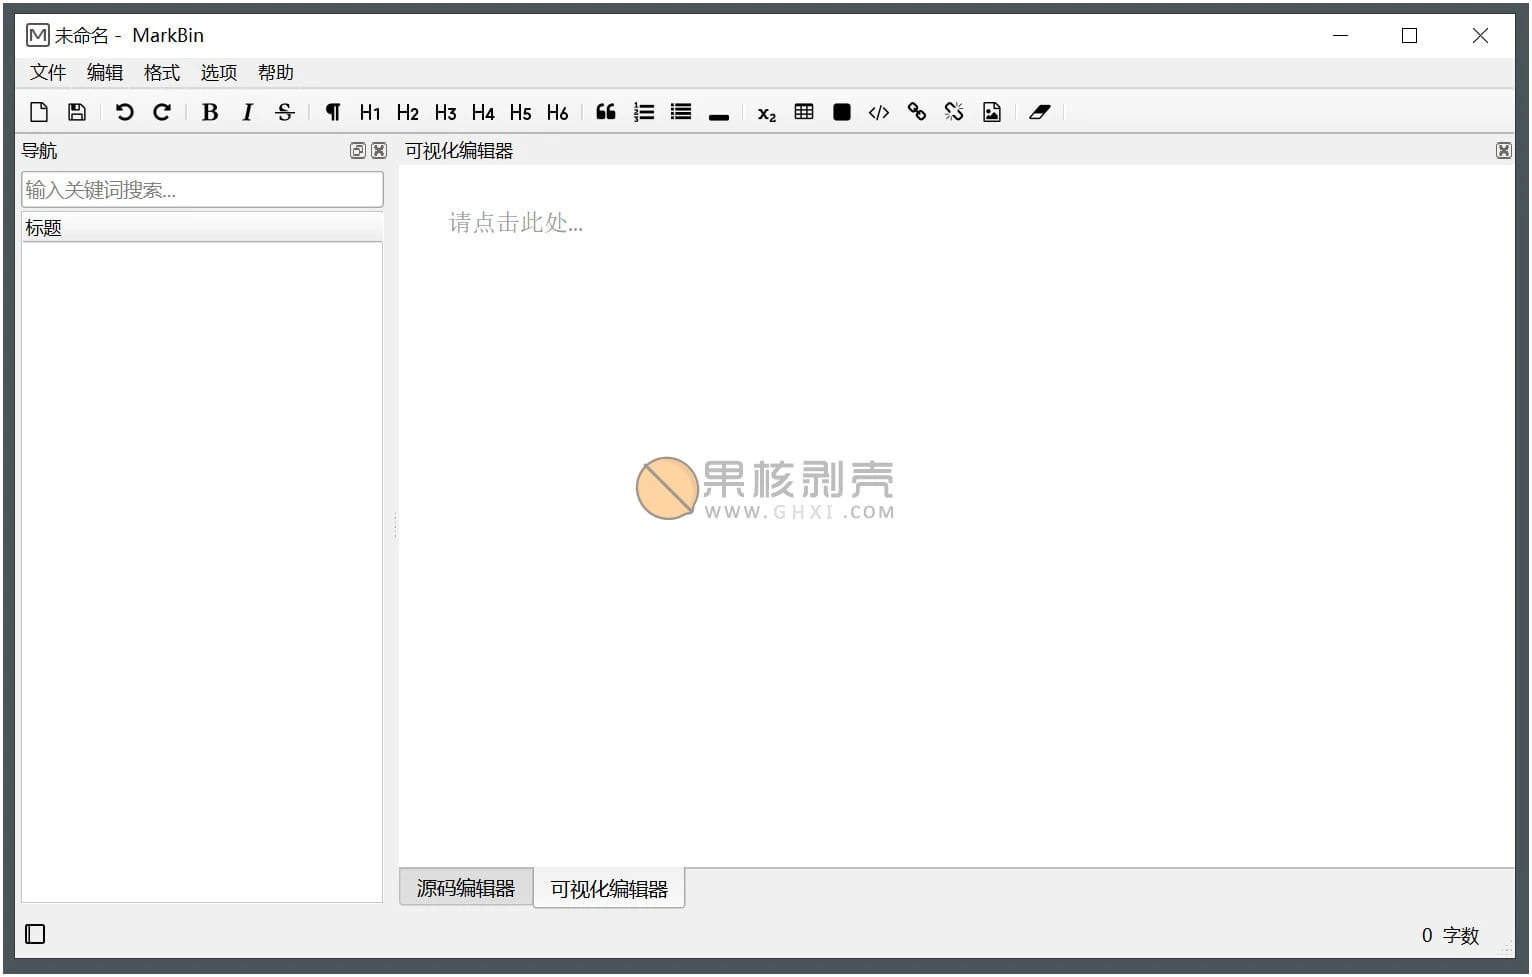The width and height of the screenshot is (1532, 977).
Task: Redo the last action
Action: 162,112
